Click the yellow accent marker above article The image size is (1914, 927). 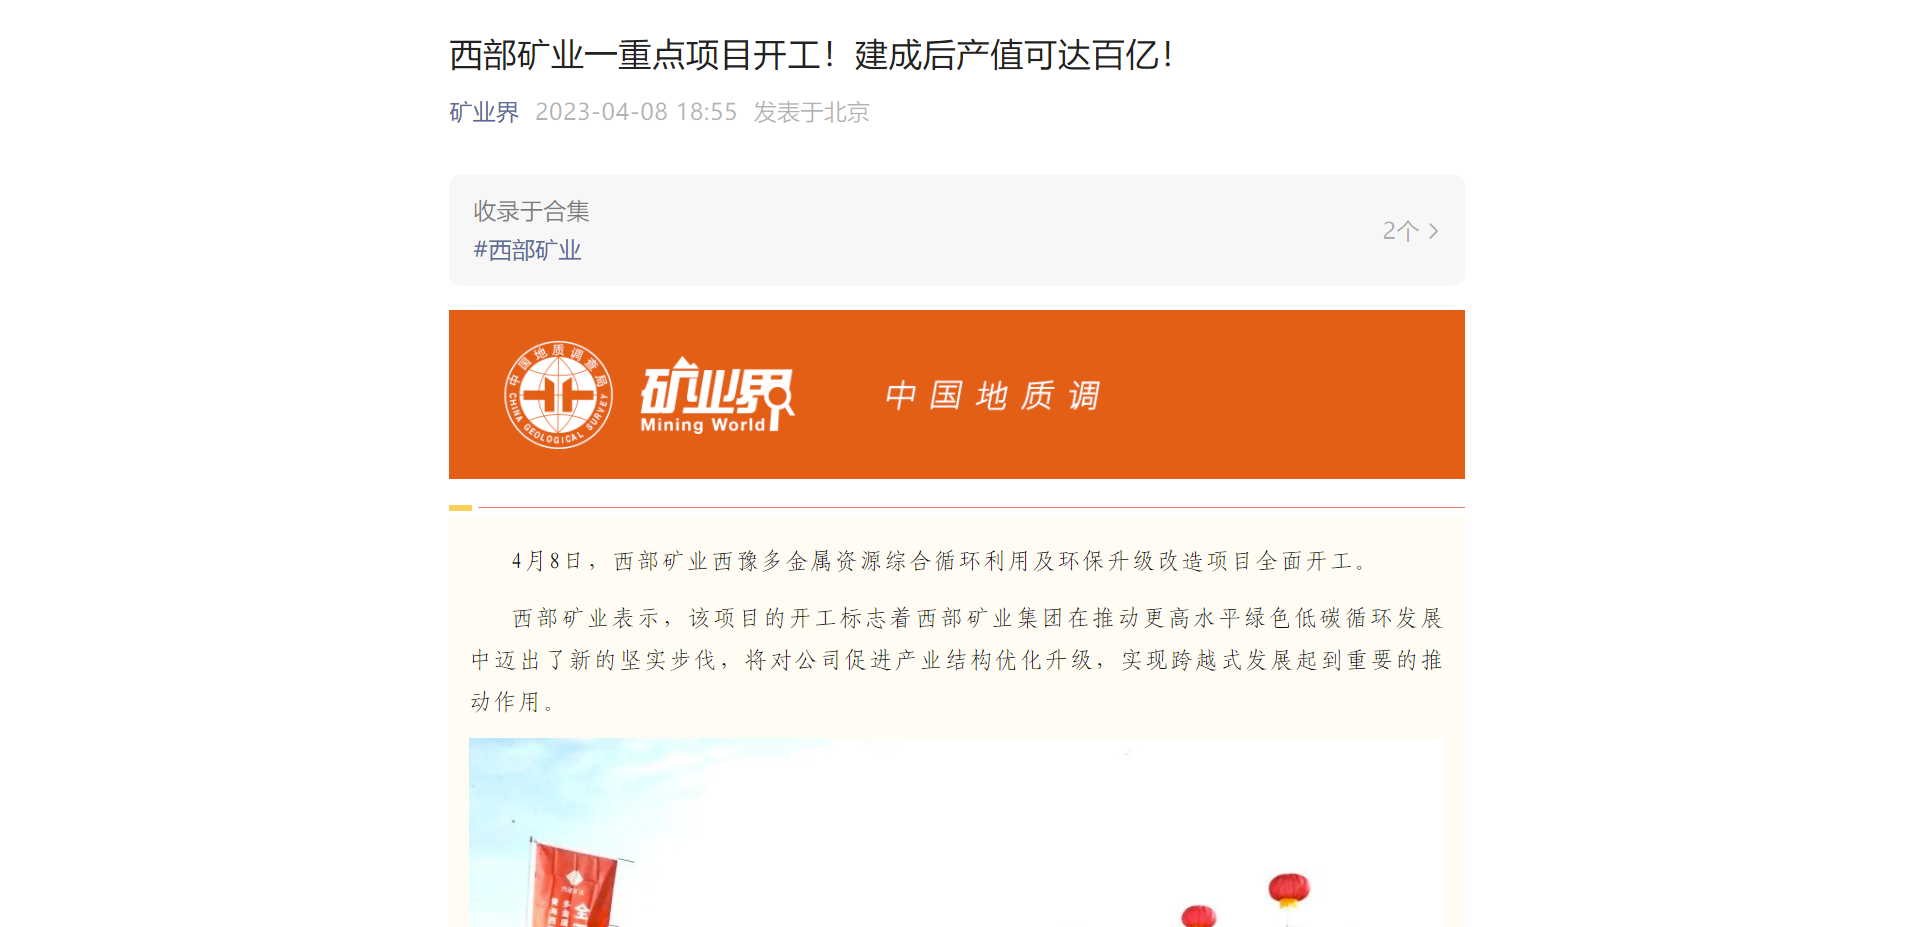coord(460,508)
